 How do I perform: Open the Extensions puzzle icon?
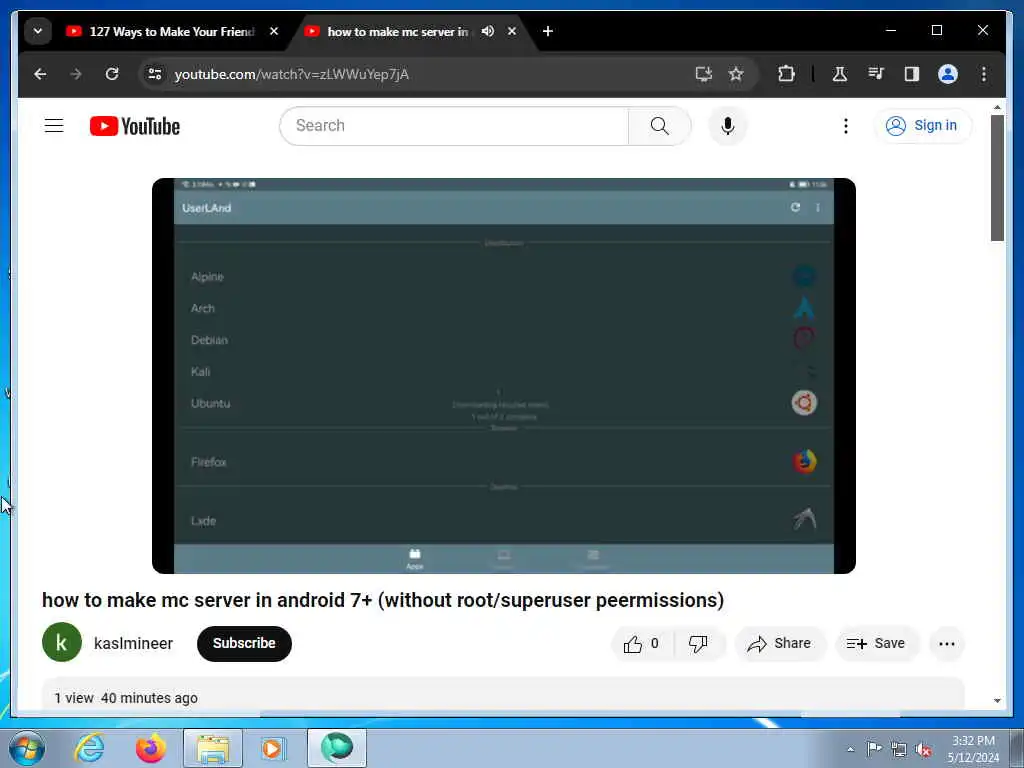pos(786,74)
